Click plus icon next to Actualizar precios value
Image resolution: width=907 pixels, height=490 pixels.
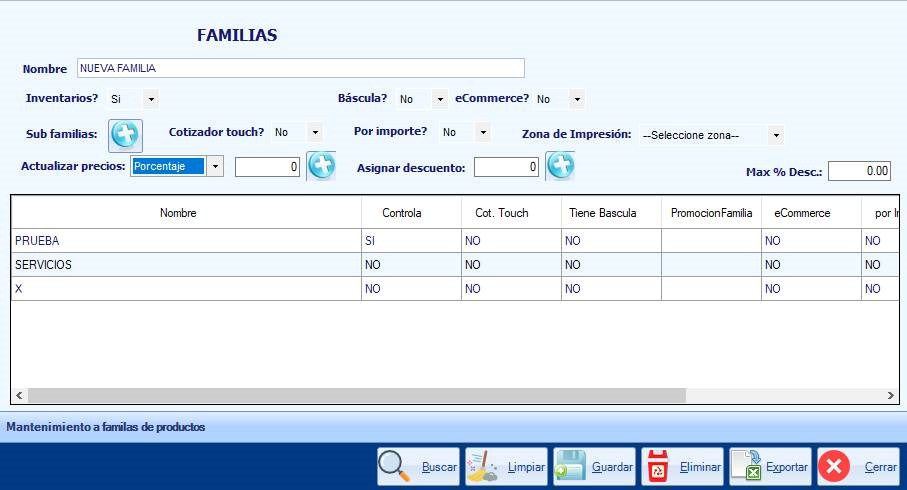pos(321,166)
